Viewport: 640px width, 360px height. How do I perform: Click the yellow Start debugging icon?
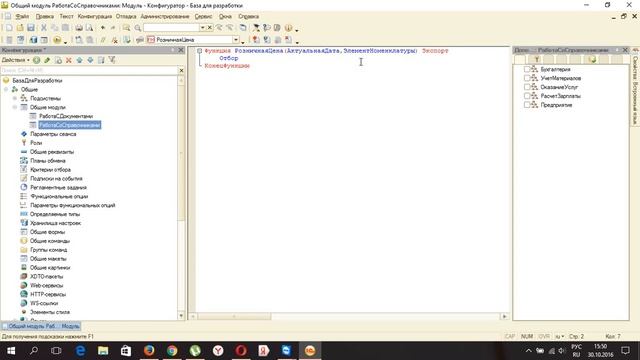[57, 40]
